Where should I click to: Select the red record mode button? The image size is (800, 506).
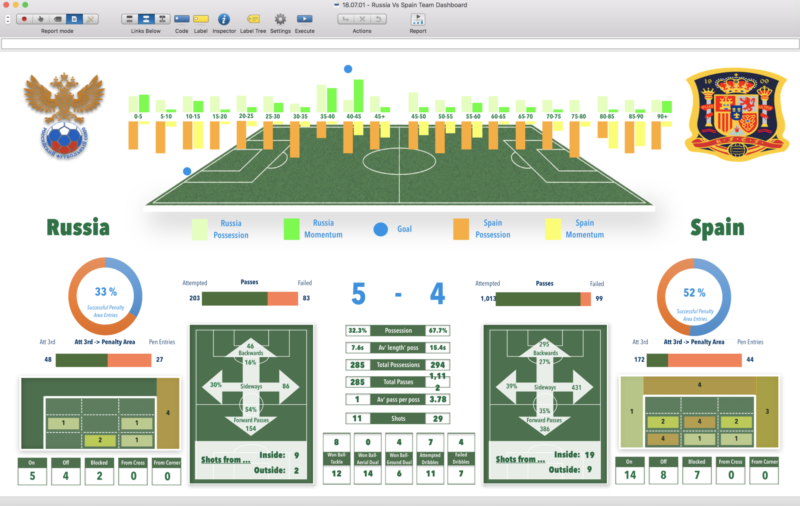click(x=24, y=19)
